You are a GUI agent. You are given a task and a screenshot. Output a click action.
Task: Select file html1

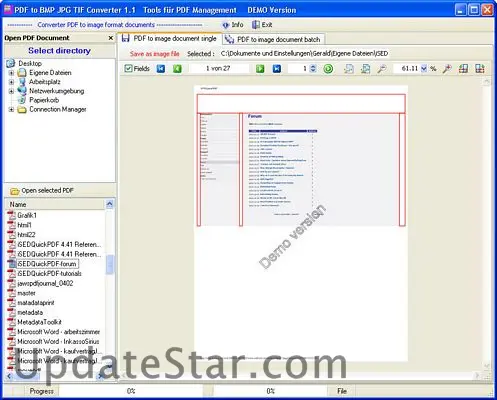click(x=24, y=225)
